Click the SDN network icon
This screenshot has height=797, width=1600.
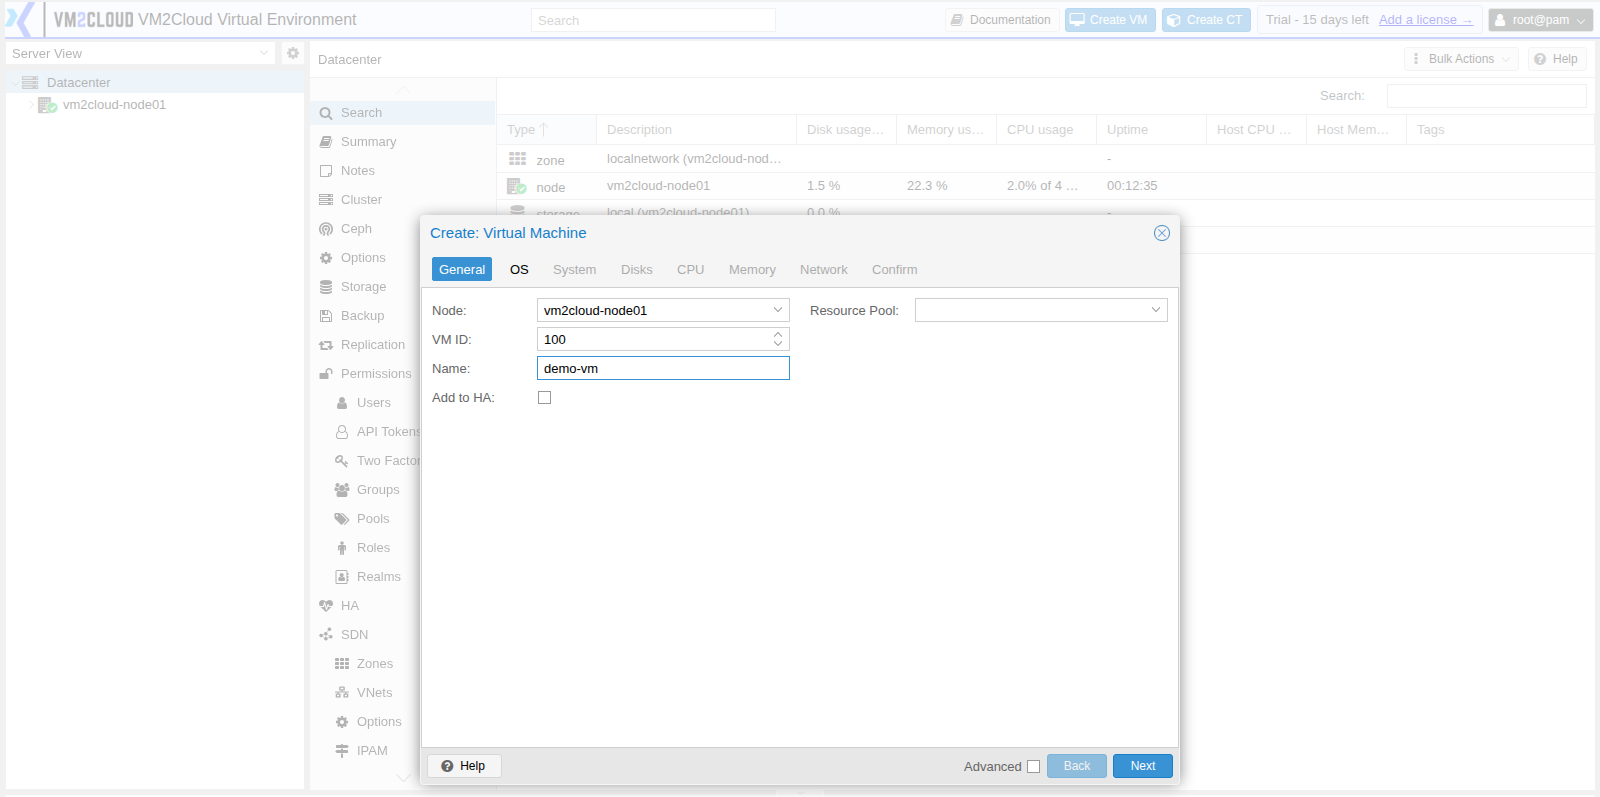326,635
